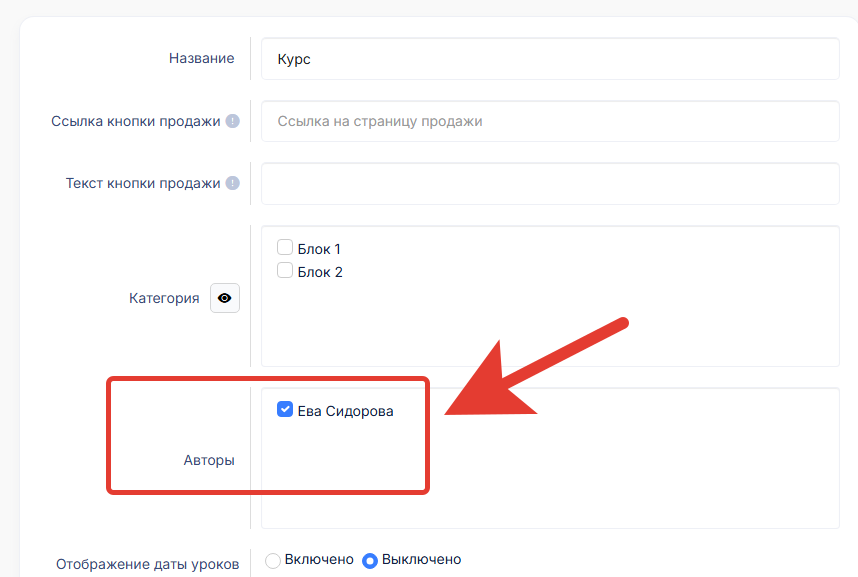This screenshot has width=858, height=577.
Task: Click blank area inside the Категория list box
Action: coord(550,323)
